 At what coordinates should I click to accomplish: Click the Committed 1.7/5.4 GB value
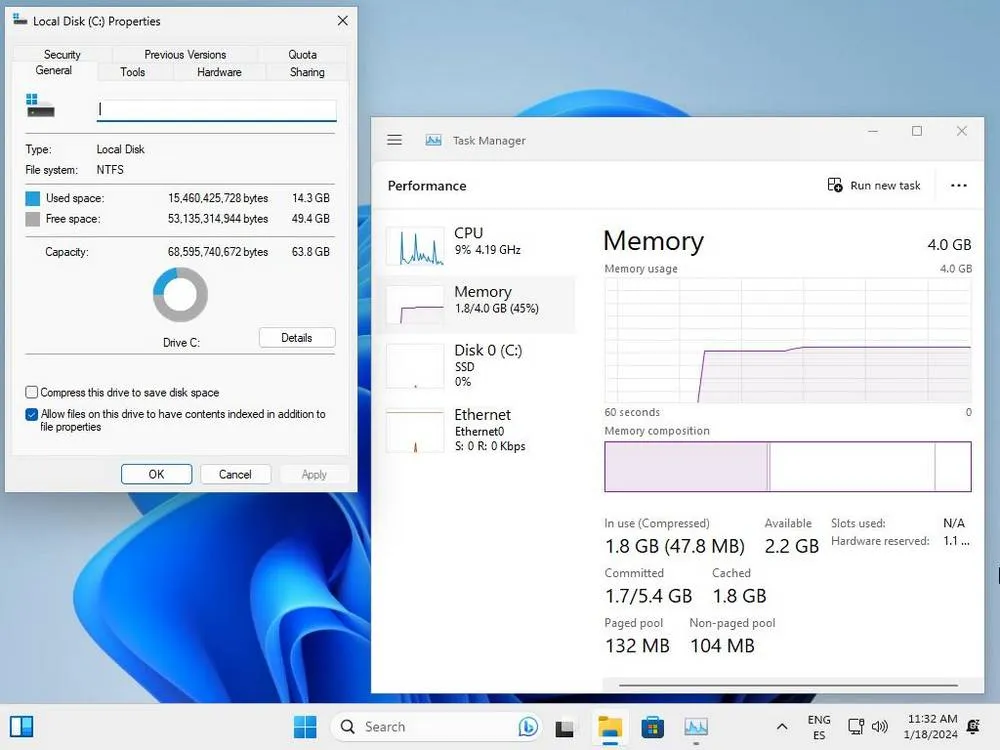648,596
